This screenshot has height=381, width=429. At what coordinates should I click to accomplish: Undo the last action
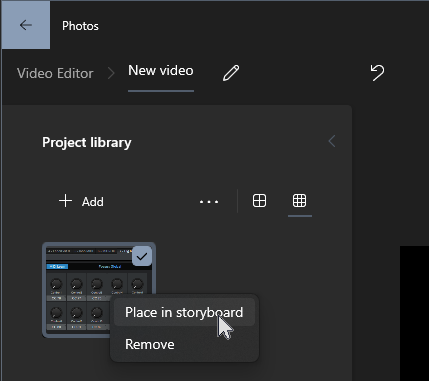coord(377,73)
